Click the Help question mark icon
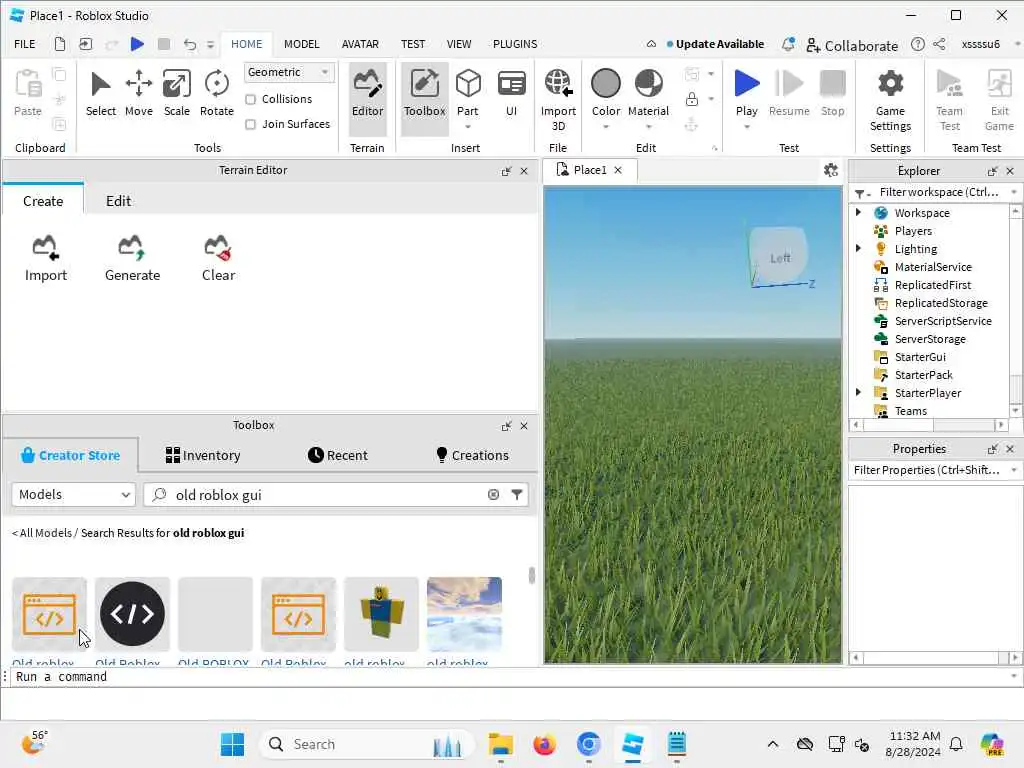The height and width of the screenshot is (768, 1024). pyautogui.click(x=918, y=44)
